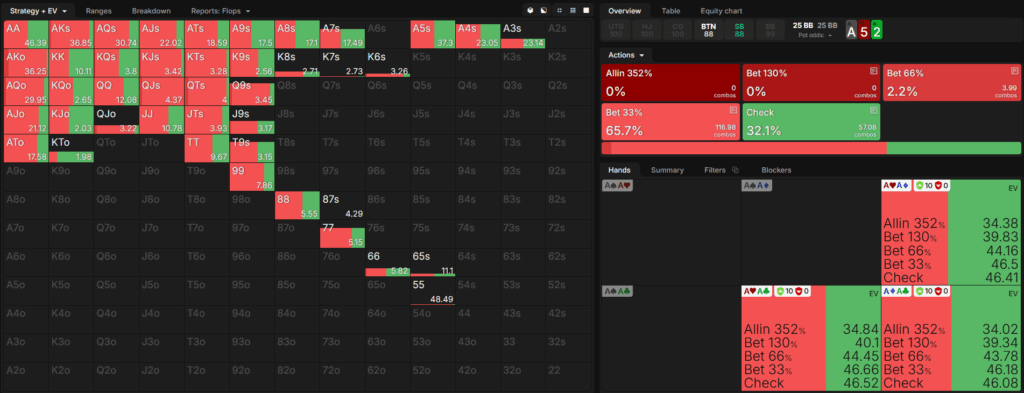
Task: Select the QQ hand cell
Action: click(116, 91)
